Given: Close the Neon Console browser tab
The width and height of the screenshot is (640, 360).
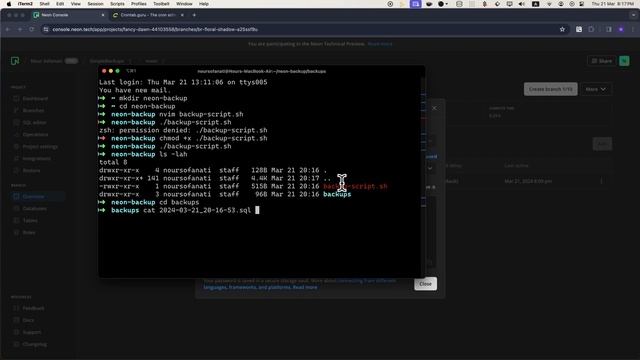Looking at the screenshot, I should [x=103, y=15].
